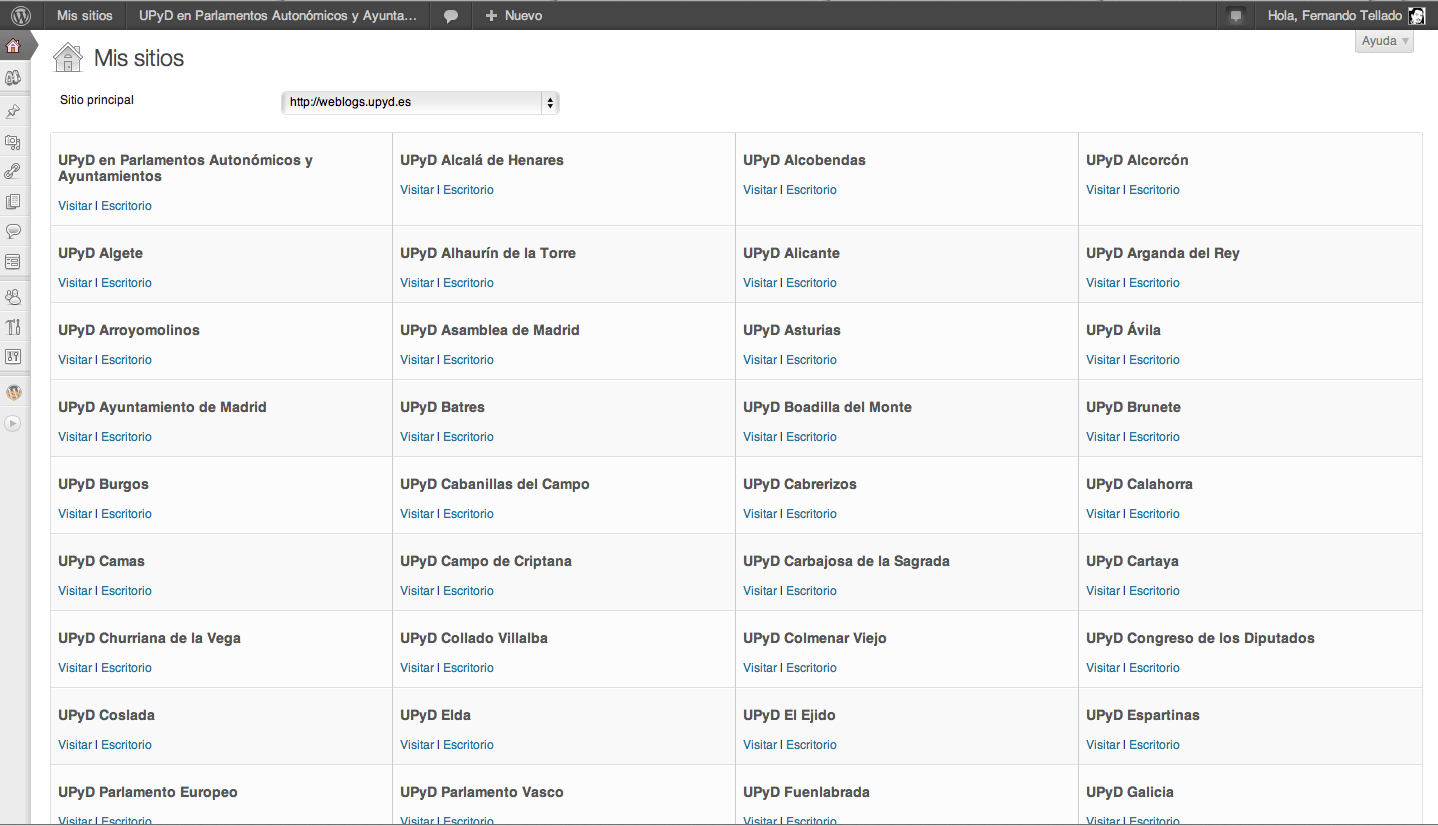Click Visitar under UPyD Congreso de los Diputados

(1103, 668)
